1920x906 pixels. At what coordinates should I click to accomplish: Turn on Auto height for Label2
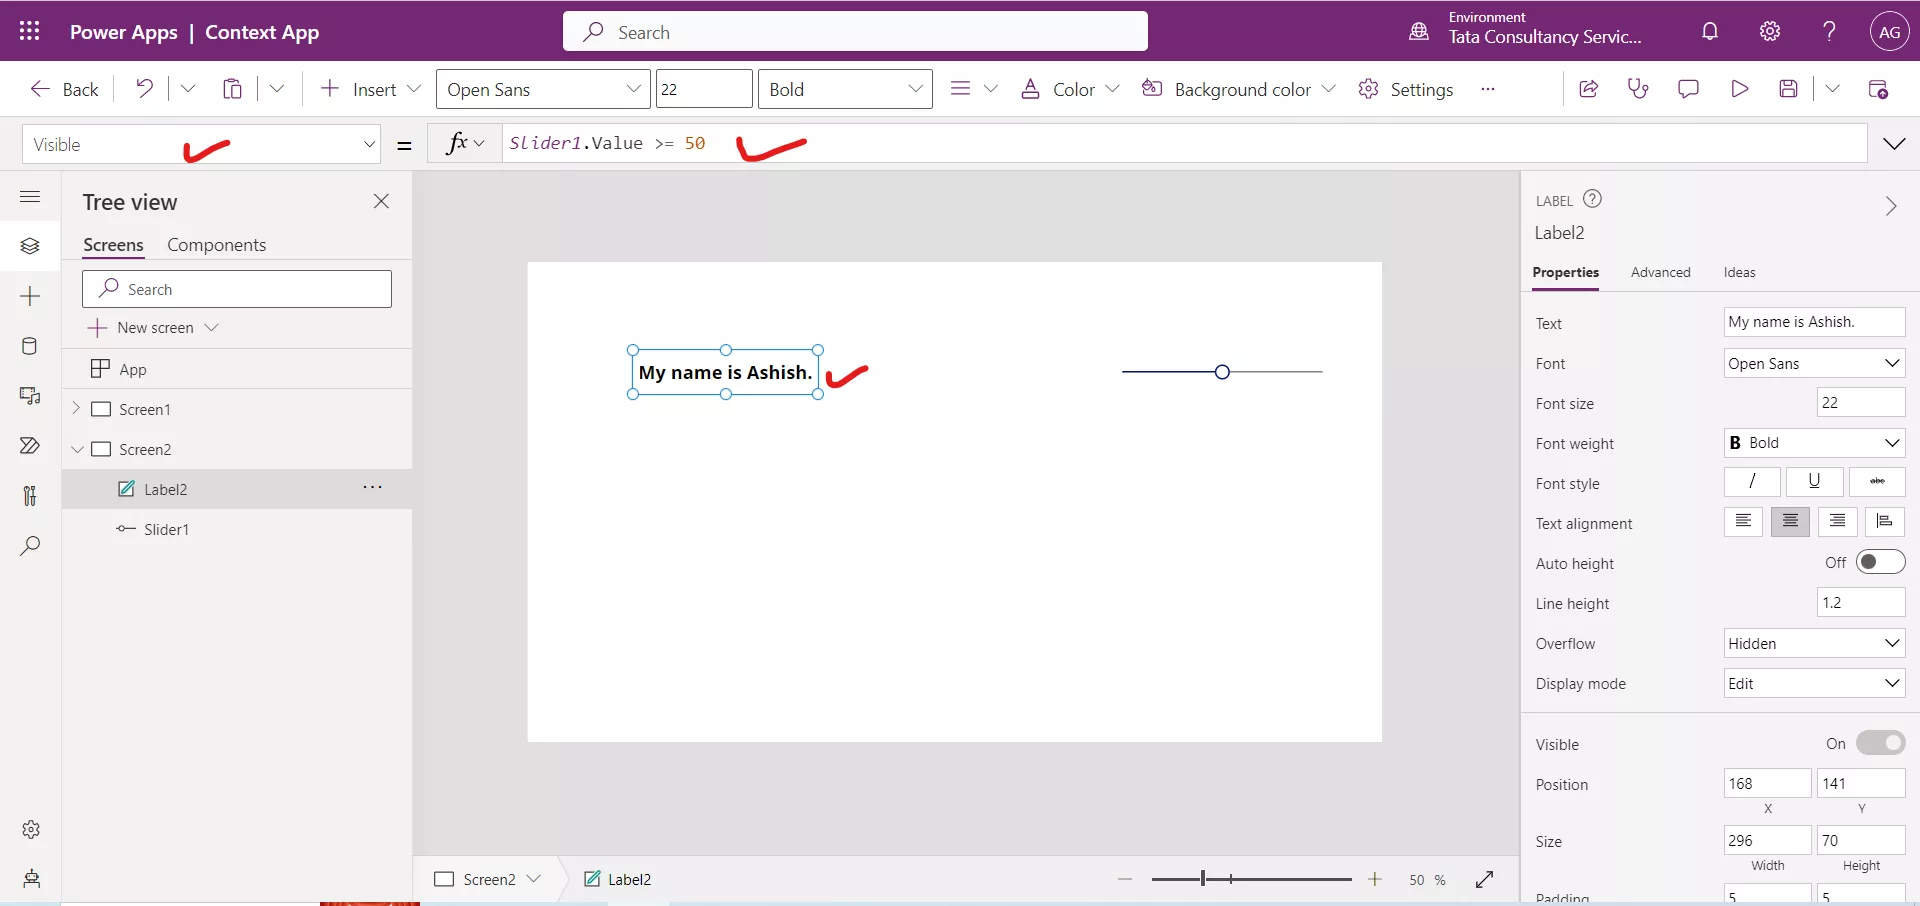[x=1880, y=562]
